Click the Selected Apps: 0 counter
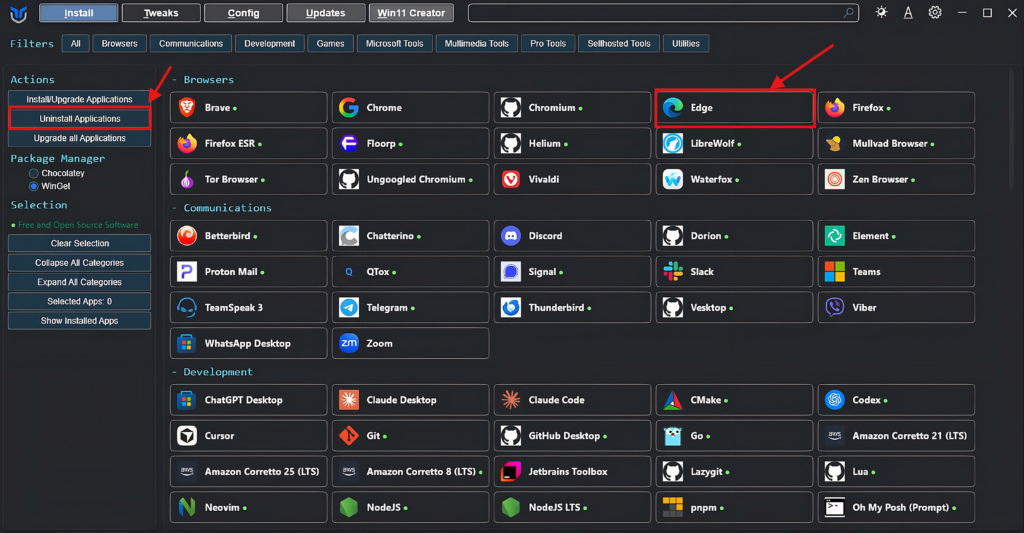This screenshot has height=533, width=1024. [79, 301]
